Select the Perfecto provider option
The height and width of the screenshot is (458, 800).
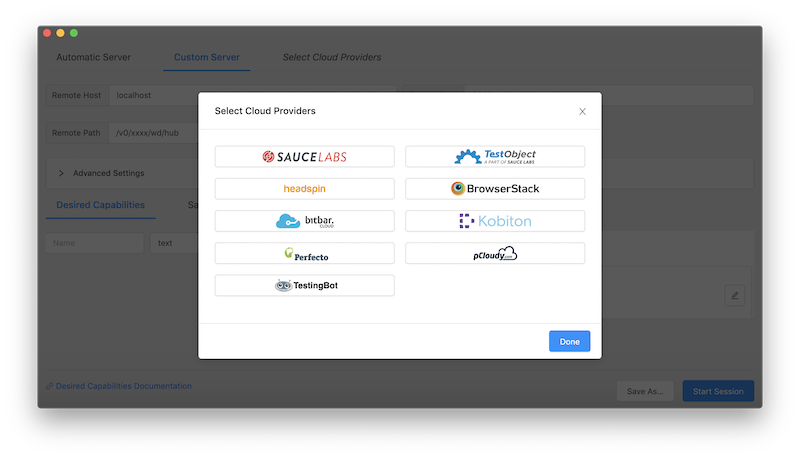click(x=304, y=253)
